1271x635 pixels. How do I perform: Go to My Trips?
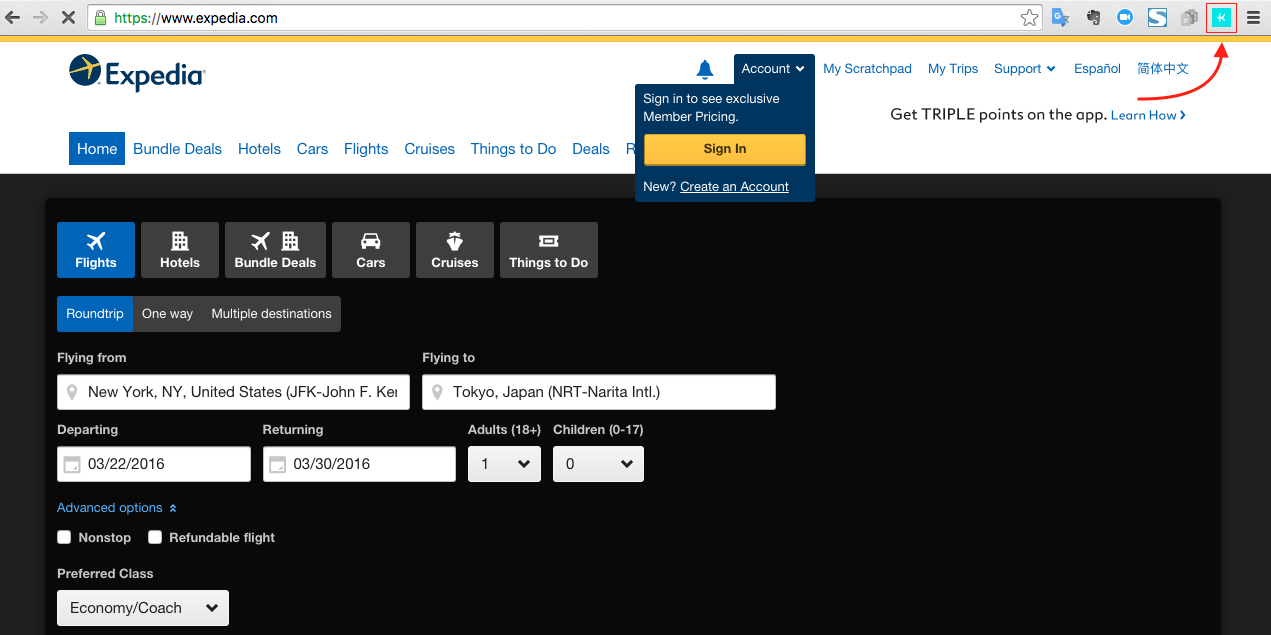953,69
